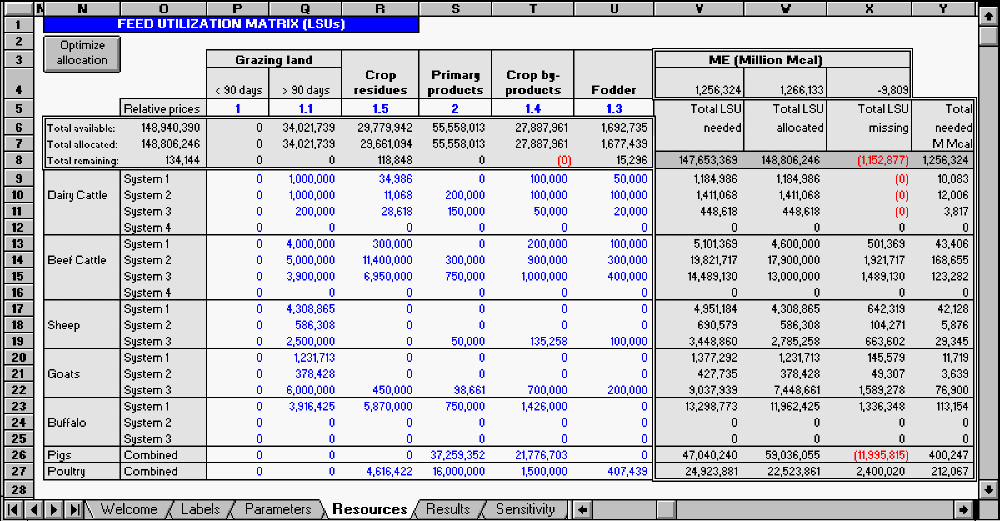Go to the Results sheet tab
This screenshot has width=1000, height=521.
447,509
